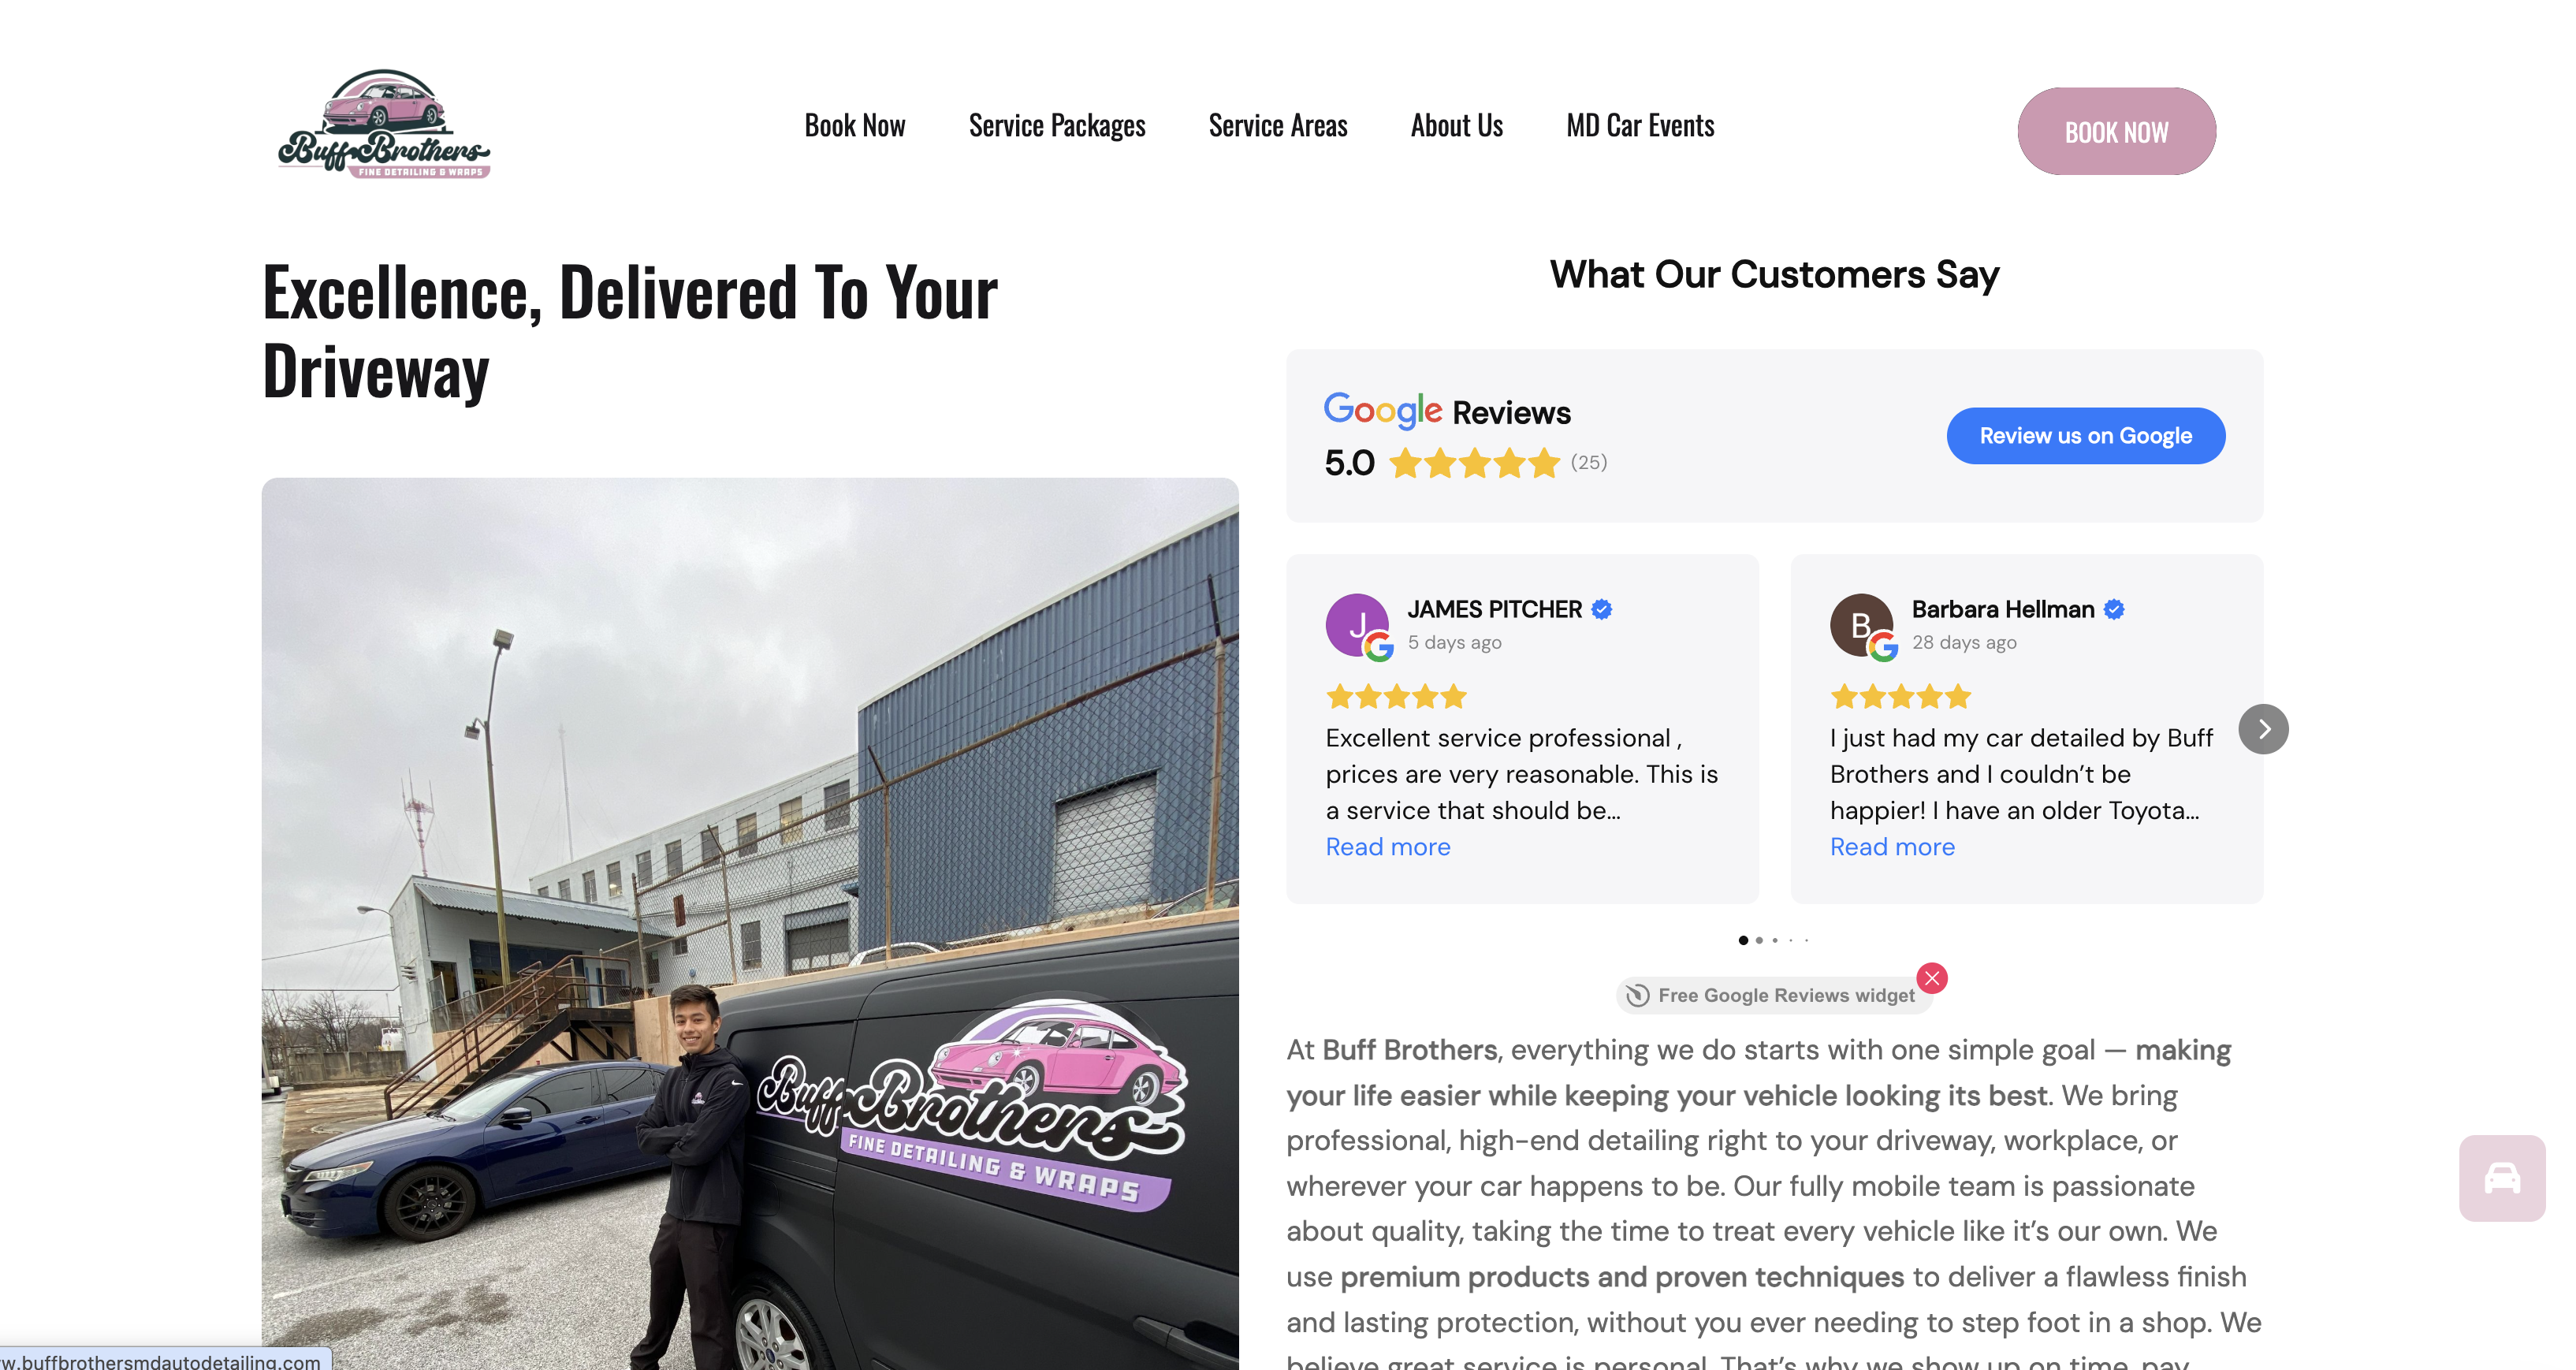Open the Service Areas nav item
This screenshot has height=1370, width=2576.
click(1278, 126)
